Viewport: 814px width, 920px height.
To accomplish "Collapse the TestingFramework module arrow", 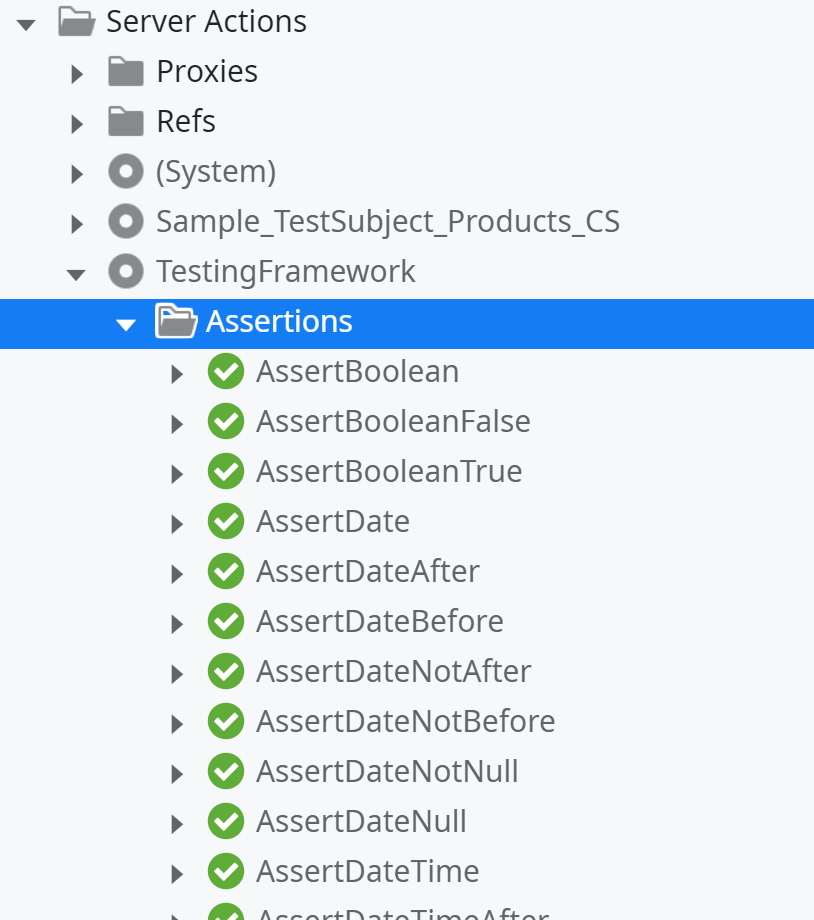I will click(x=76, y=273).
